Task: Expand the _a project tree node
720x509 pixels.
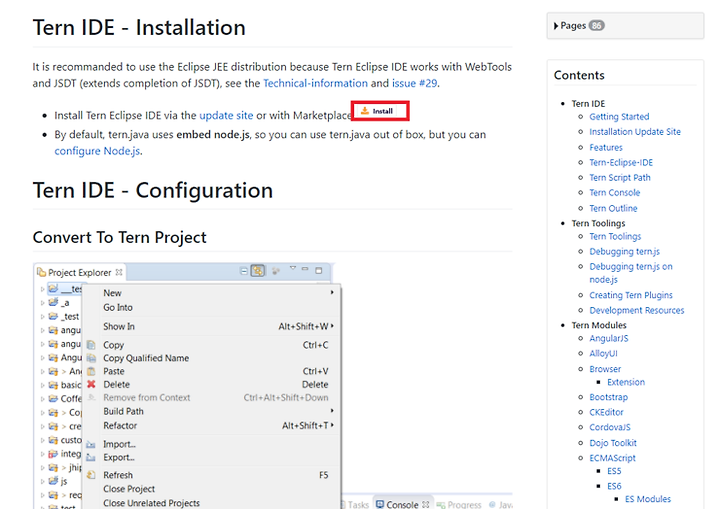Action: pos(42,303)
